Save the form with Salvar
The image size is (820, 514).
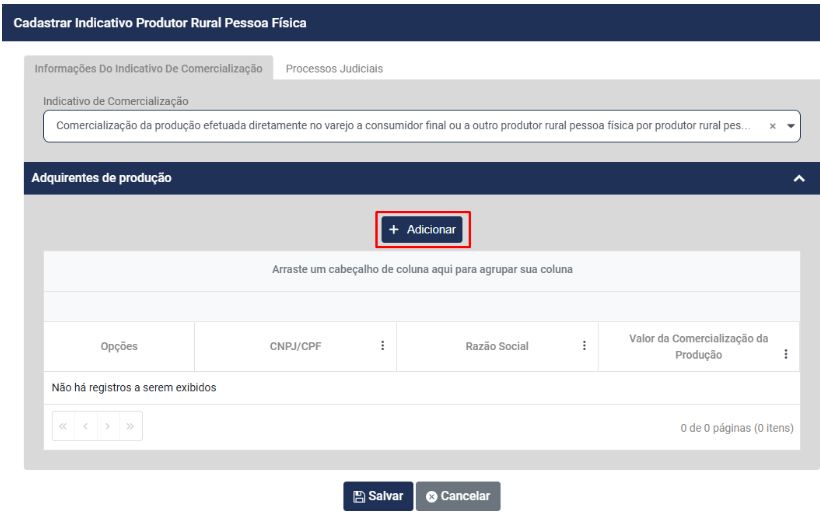click(378, 496)
